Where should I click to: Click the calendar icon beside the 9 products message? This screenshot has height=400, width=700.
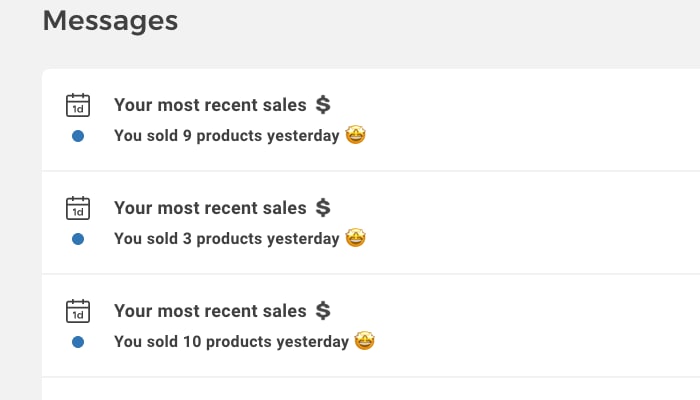[78, 105]
